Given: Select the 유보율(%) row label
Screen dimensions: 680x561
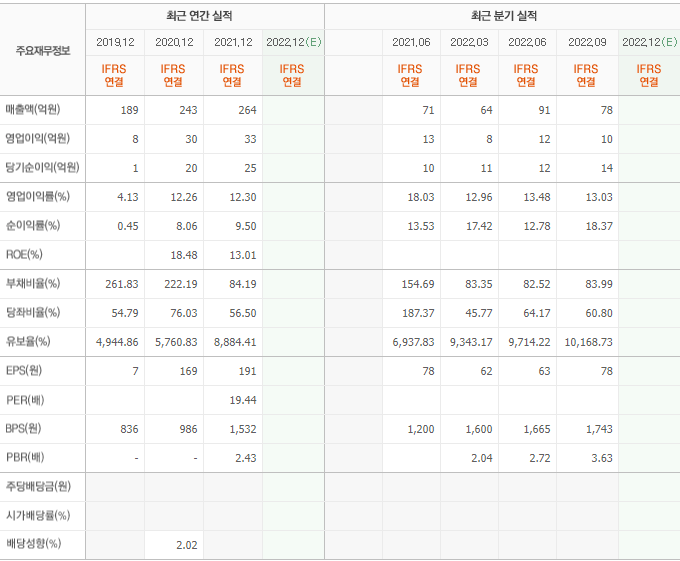Looking at the screenshot, I should (x=28, y=342).
